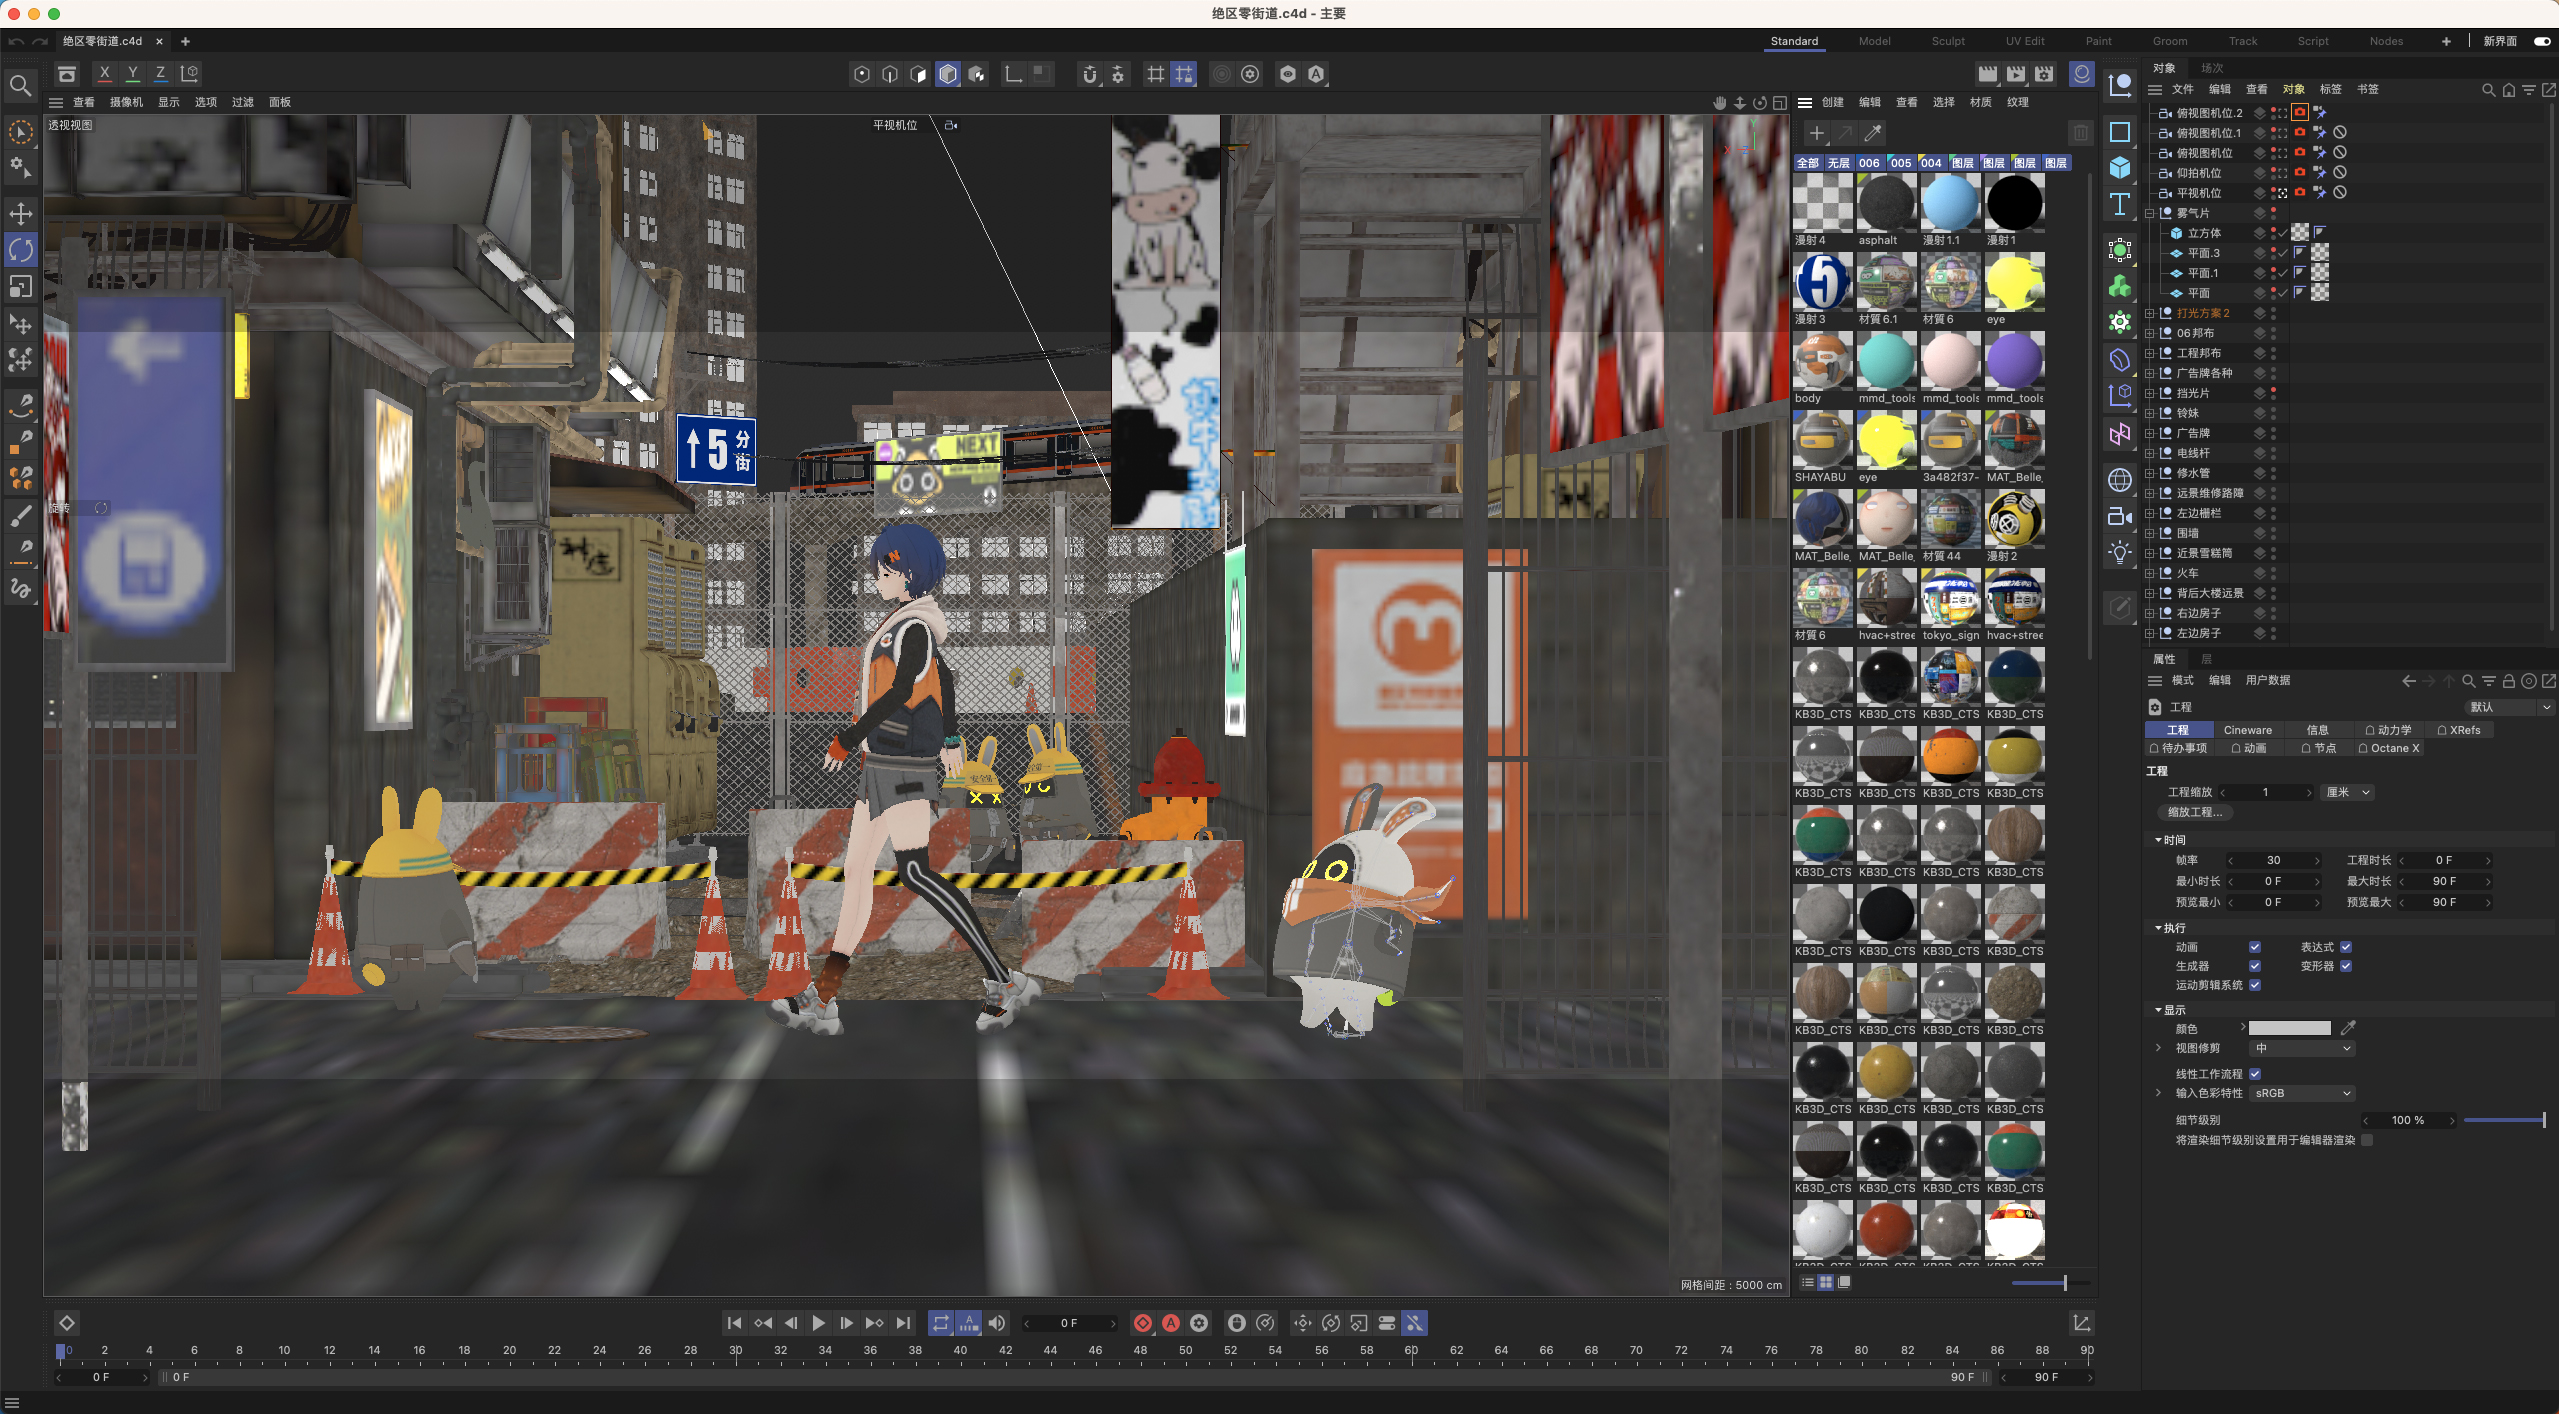Image resolution: width=2559 pixels, height=1414 pixels.
Task: Disable the 线性工作流程 checkbox
Action: click(2255, 1074)
